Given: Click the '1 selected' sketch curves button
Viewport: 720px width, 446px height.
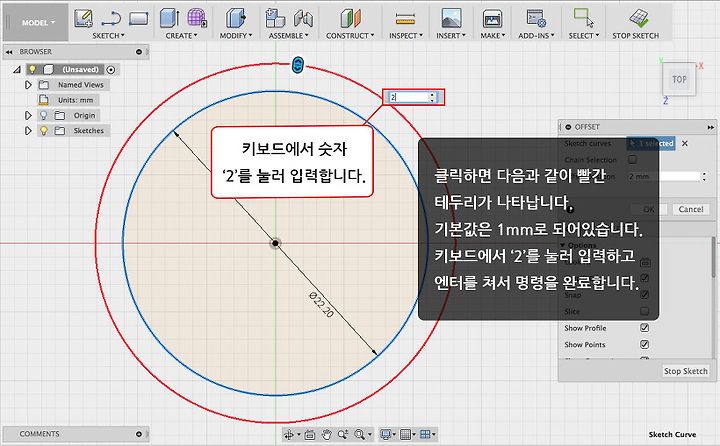Looking at the screenshot, I should 651,143.
